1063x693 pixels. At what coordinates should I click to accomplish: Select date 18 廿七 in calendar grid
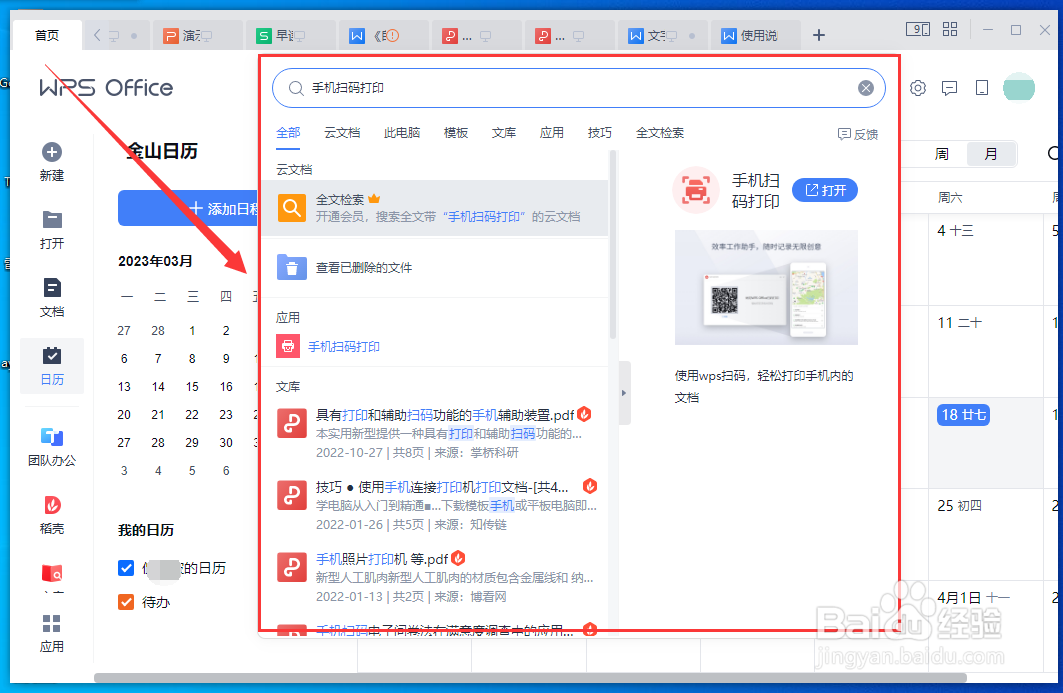click(963, 414)
